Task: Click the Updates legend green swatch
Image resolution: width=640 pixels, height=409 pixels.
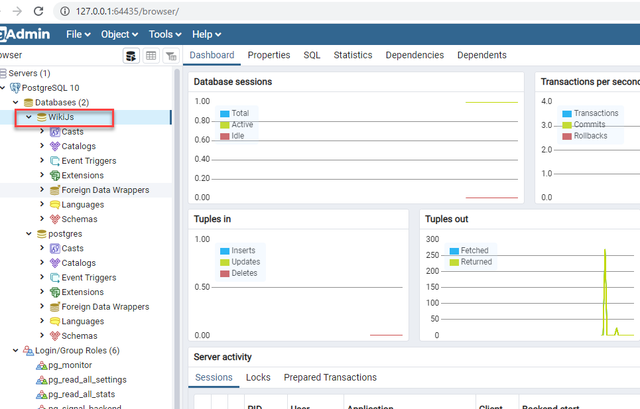Action: click(x=224, y=262)
